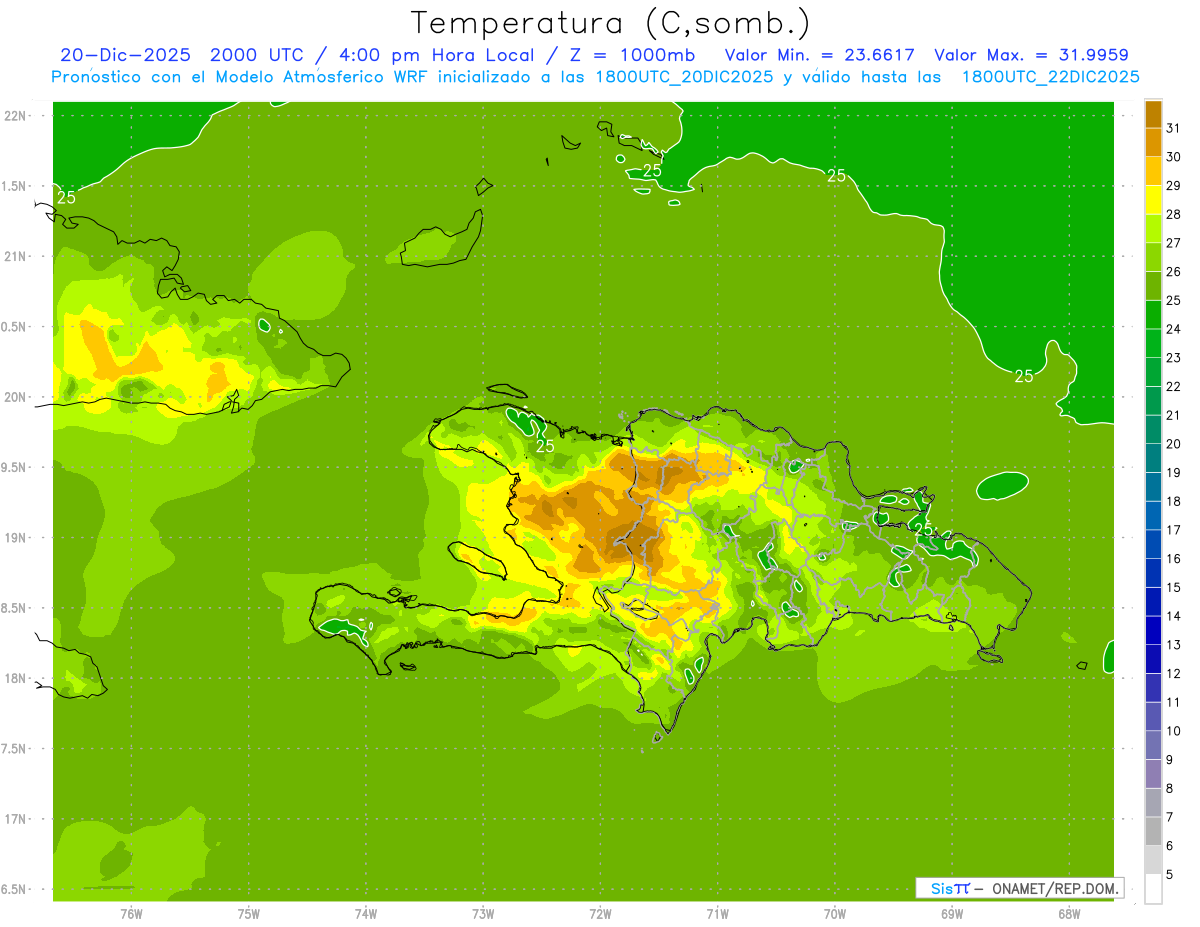Click the 1800UTC_22DIC2025 validity timestamp
The image size is (1200, 927).
1051,77
